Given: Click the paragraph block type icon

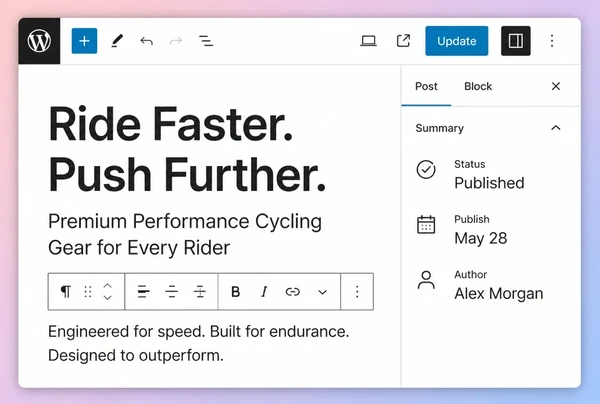Looking at the screenshot, I should [x=66, y=292].
